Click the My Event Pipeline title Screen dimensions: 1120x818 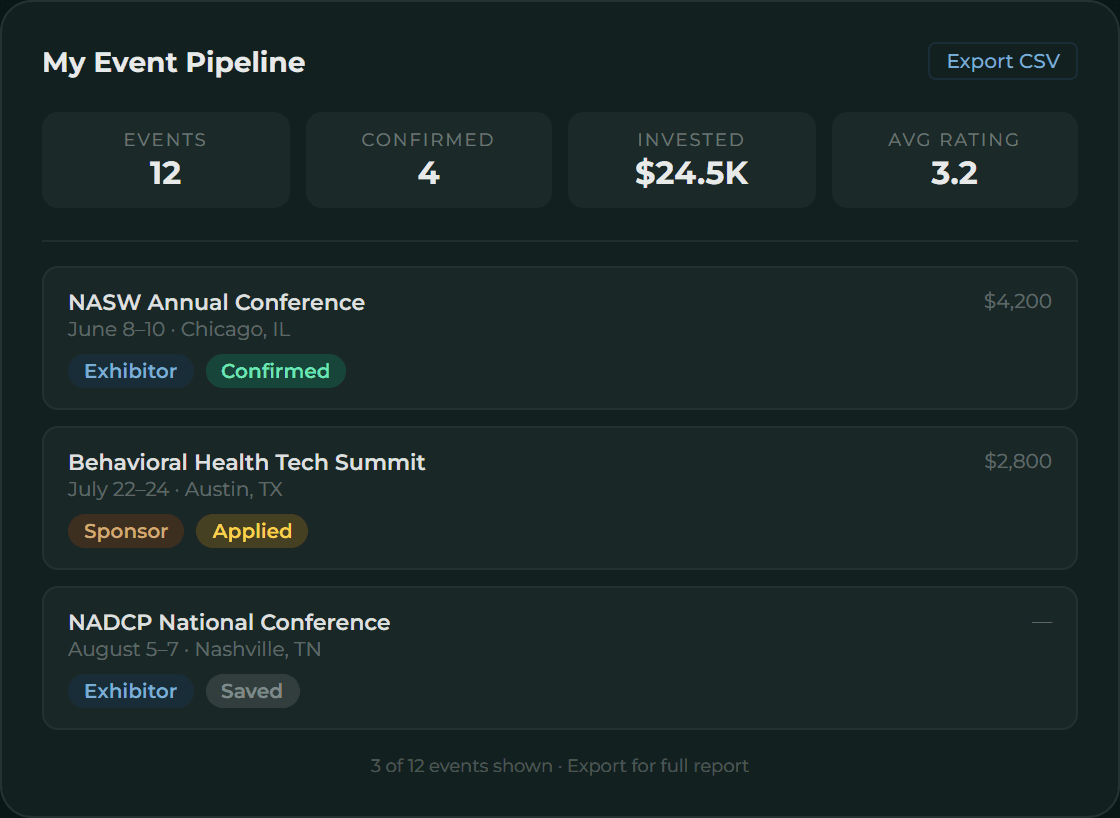coord(173,62)
